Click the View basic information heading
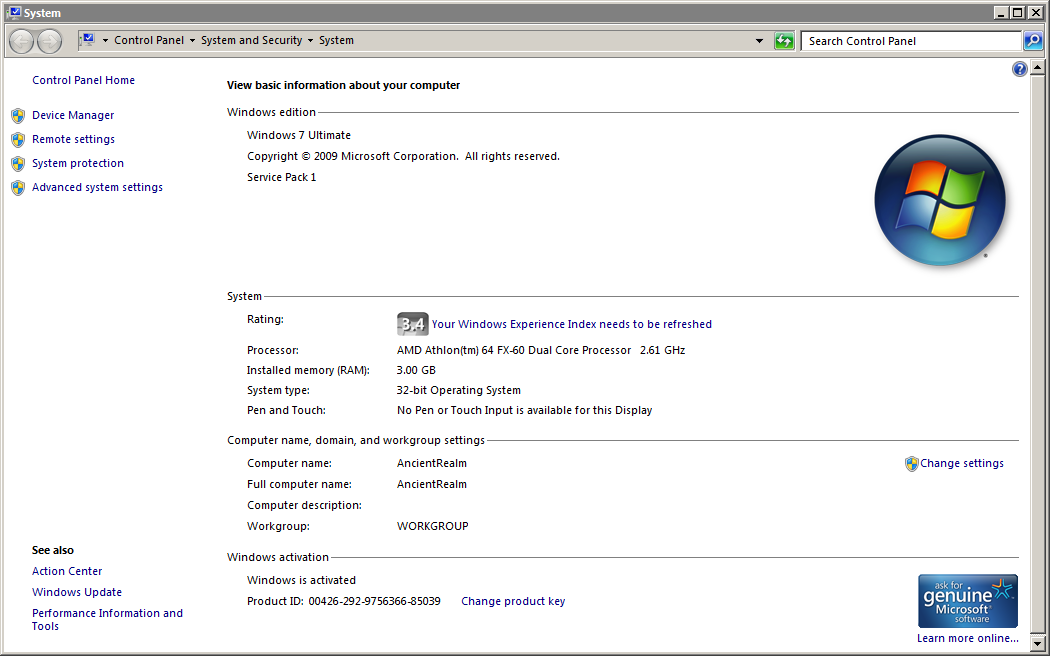 coord(344,85)
